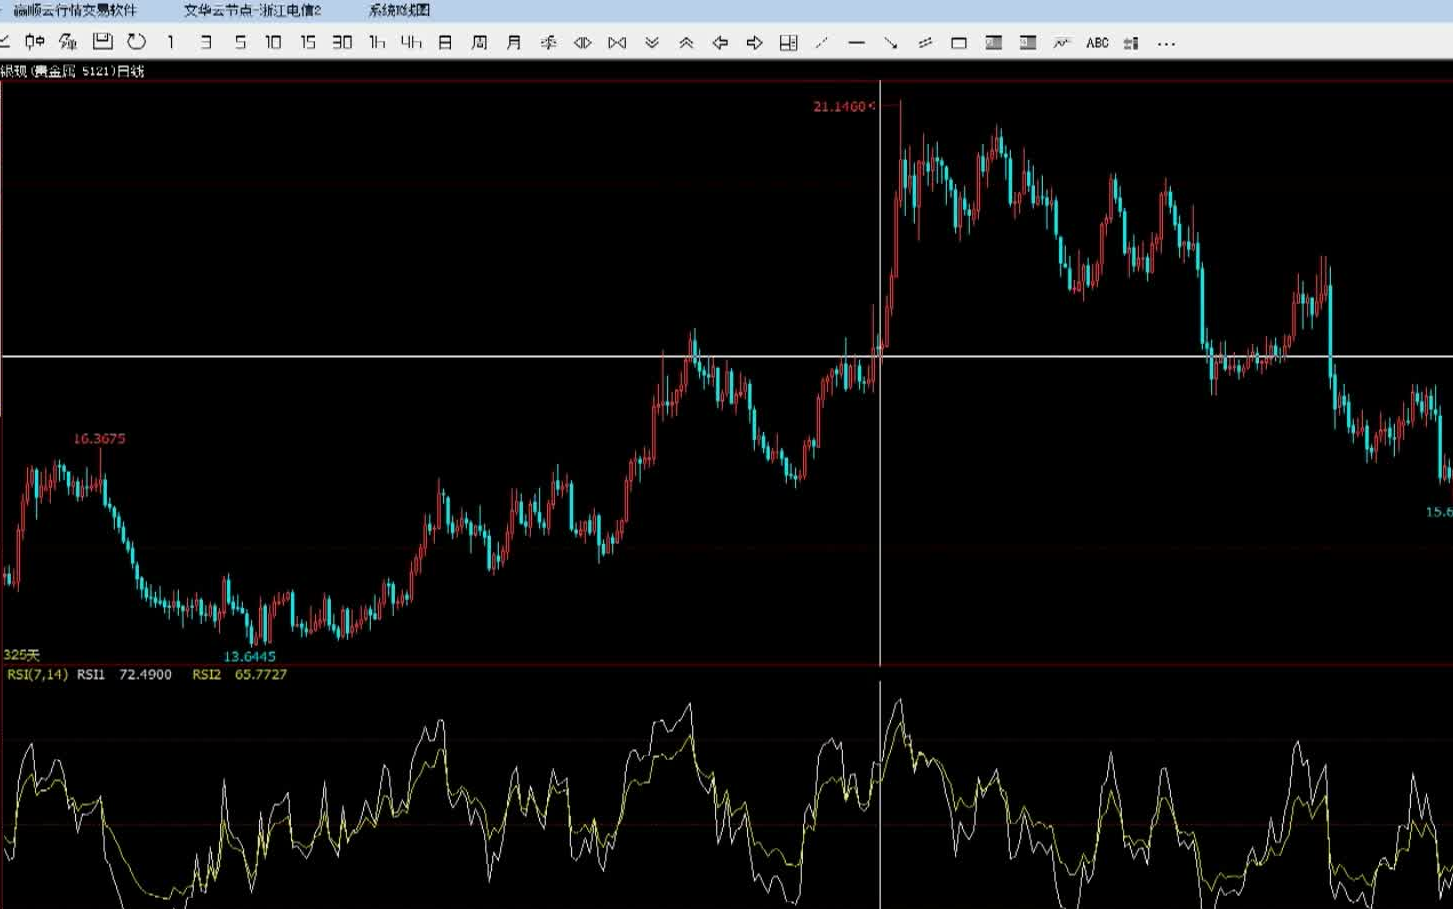Switch to the 1h hourly chart
The height and width of the screenshot is (909, 1453).
(377, 42)
